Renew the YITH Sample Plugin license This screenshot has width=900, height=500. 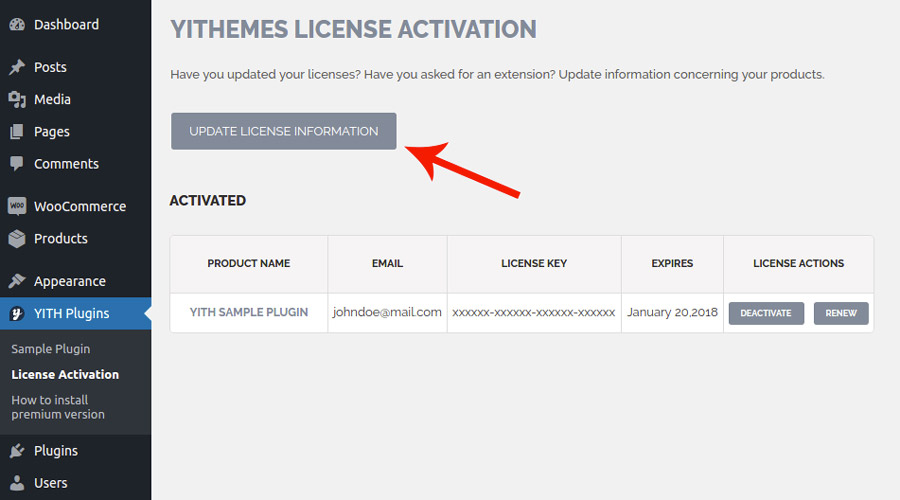click(841, 313)
